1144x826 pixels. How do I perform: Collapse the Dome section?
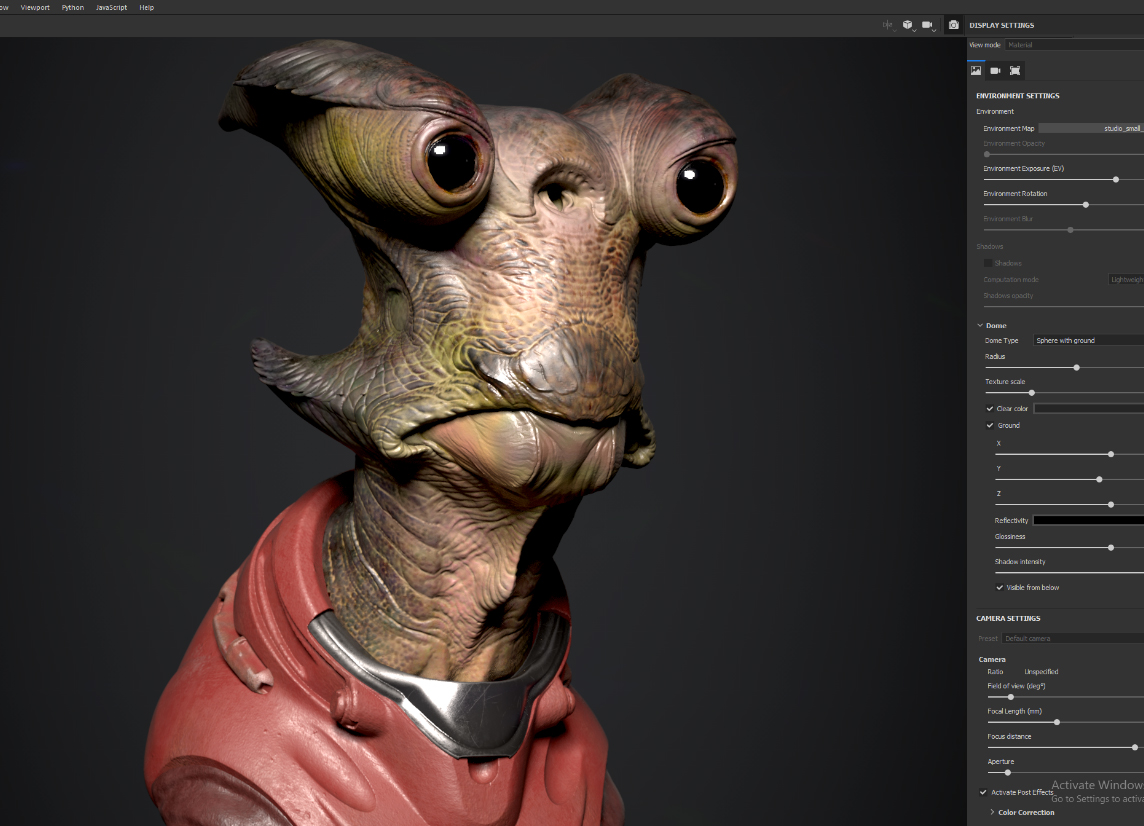[980, 325]
